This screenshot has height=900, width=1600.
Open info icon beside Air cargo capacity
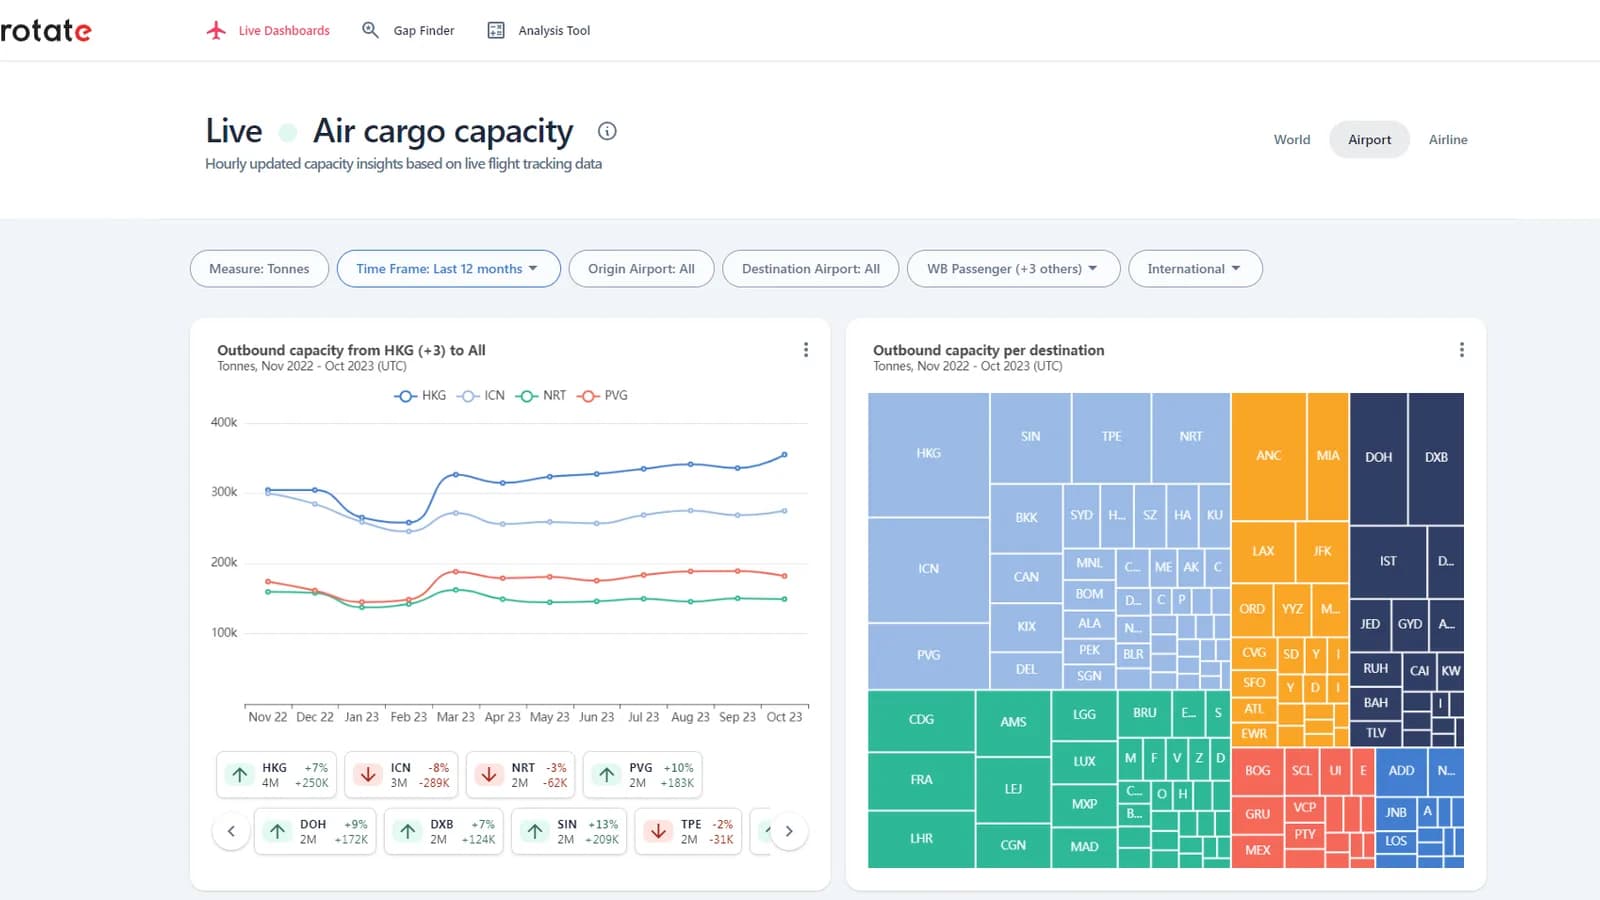tap(607, 131)
